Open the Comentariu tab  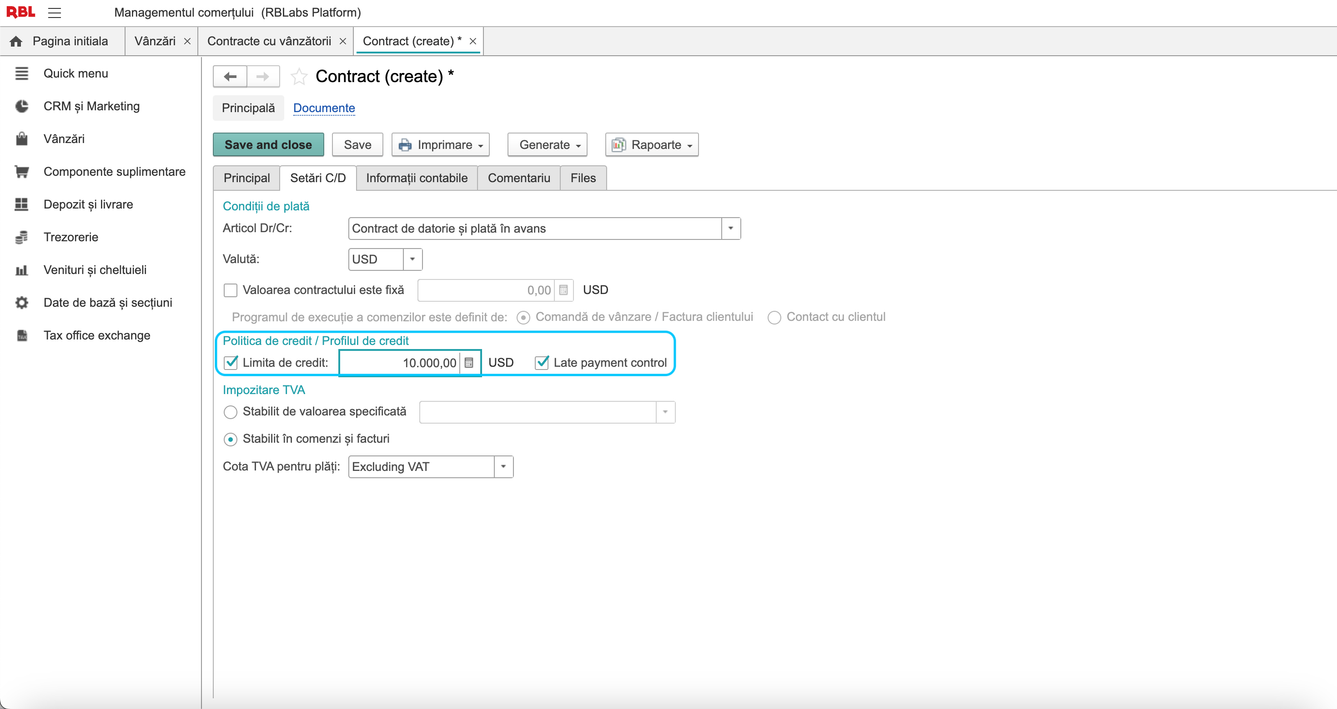tap(519, 178)
